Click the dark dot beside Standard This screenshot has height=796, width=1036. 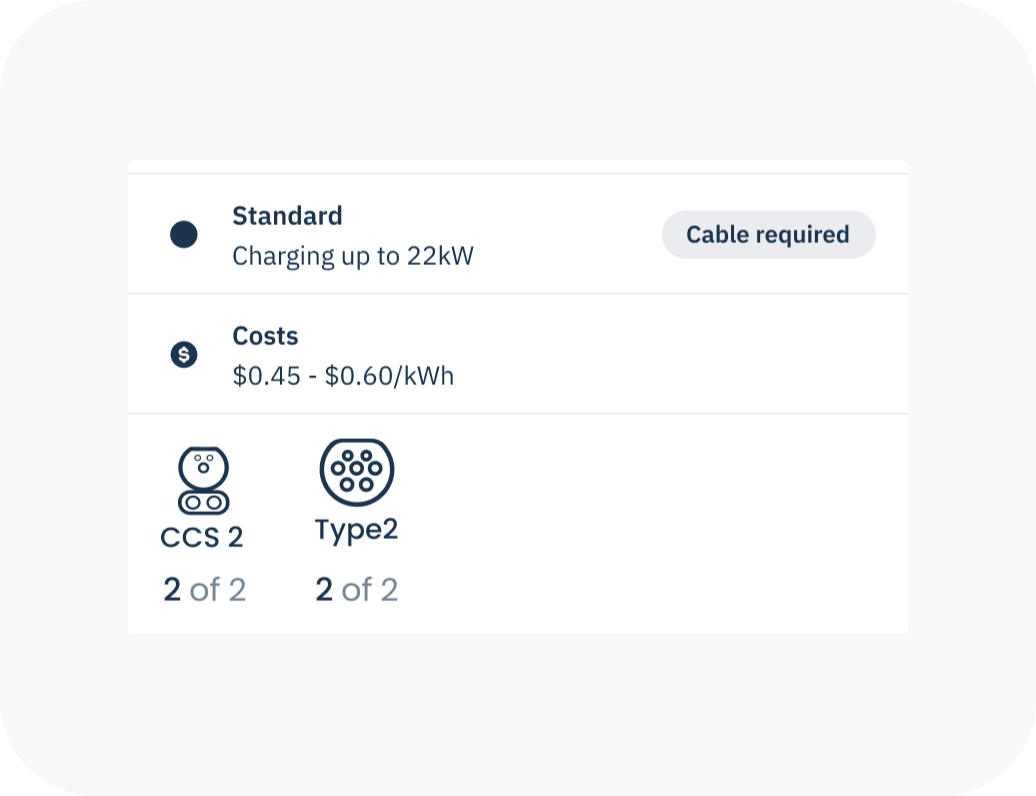184,235
